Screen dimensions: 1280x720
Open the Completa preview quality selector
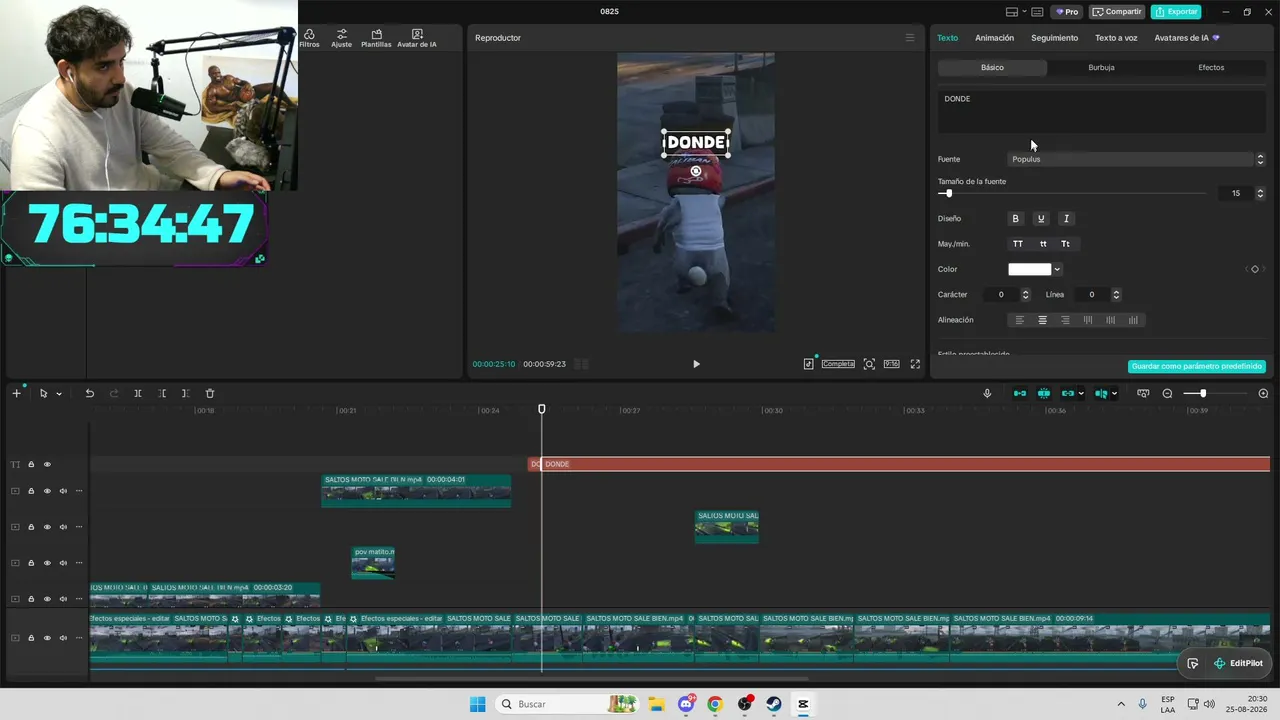pyautogui.click(x=838, y=364)
